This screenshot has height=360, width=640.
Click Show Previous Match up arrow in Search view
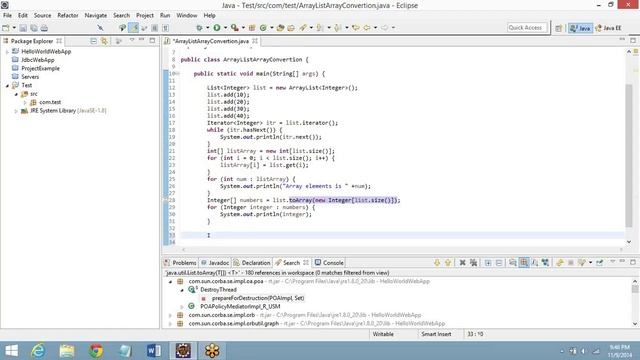click(x=448, y=262)
